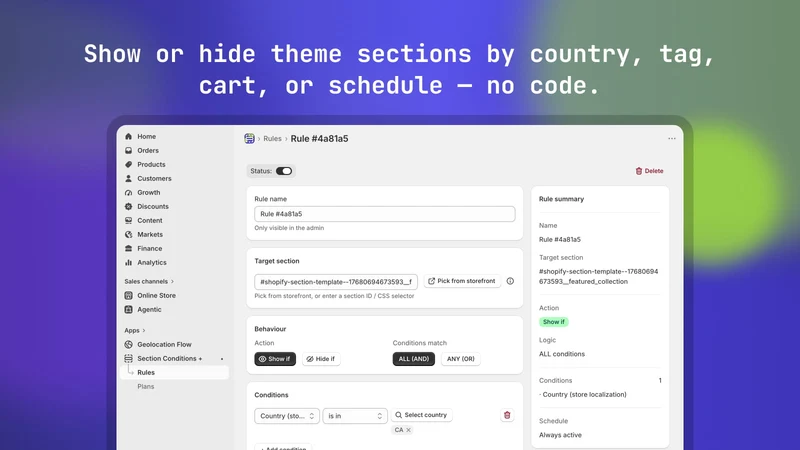Choose ALL (AND) conditions match
800x450 pixels.
coord(414,359)
